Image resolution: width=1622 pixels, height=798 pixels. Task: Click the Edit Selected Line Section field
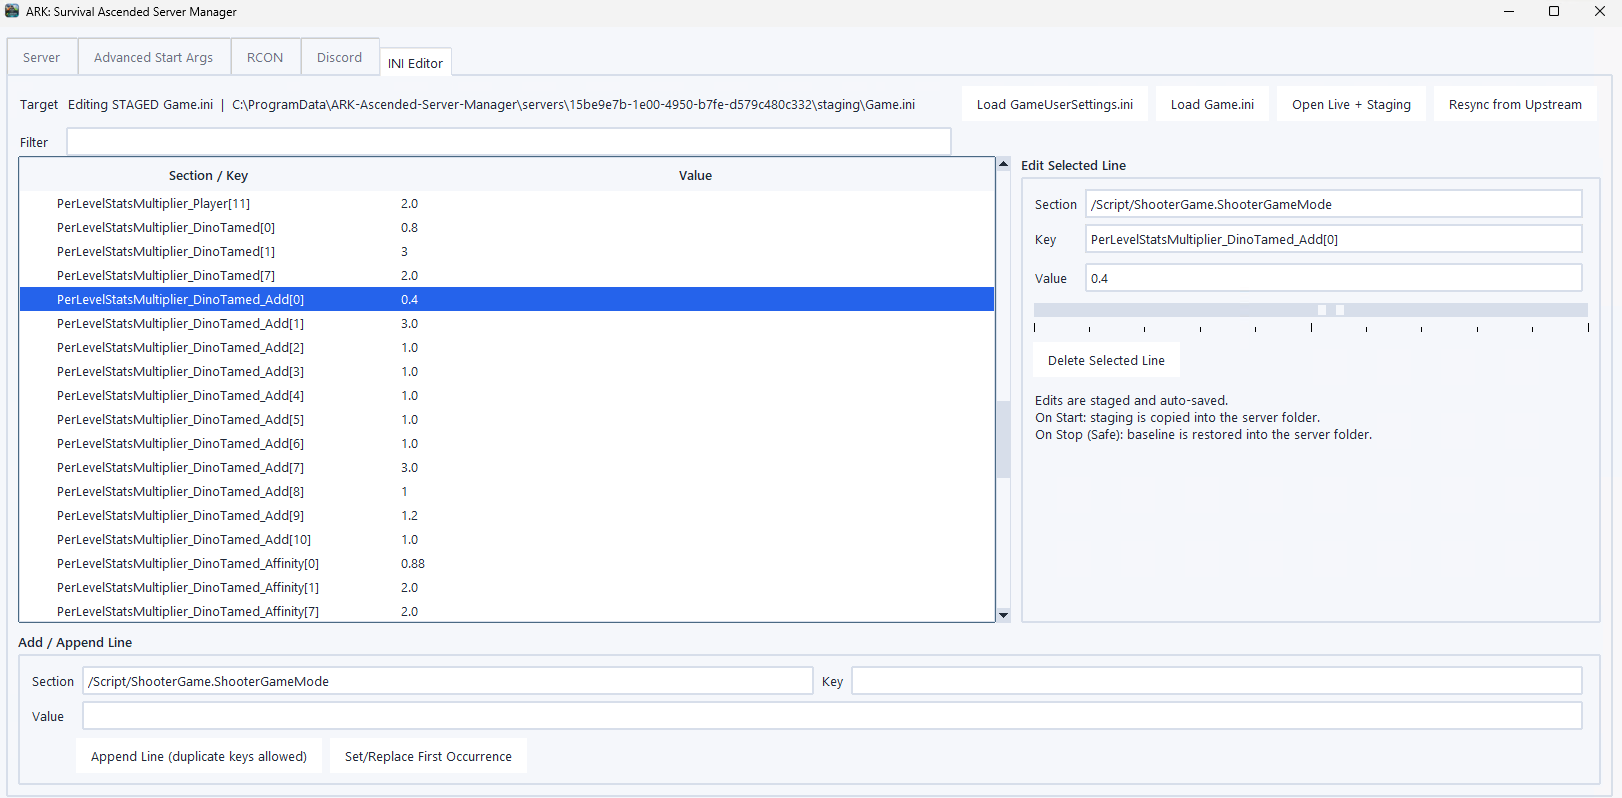pos(1334,204)
